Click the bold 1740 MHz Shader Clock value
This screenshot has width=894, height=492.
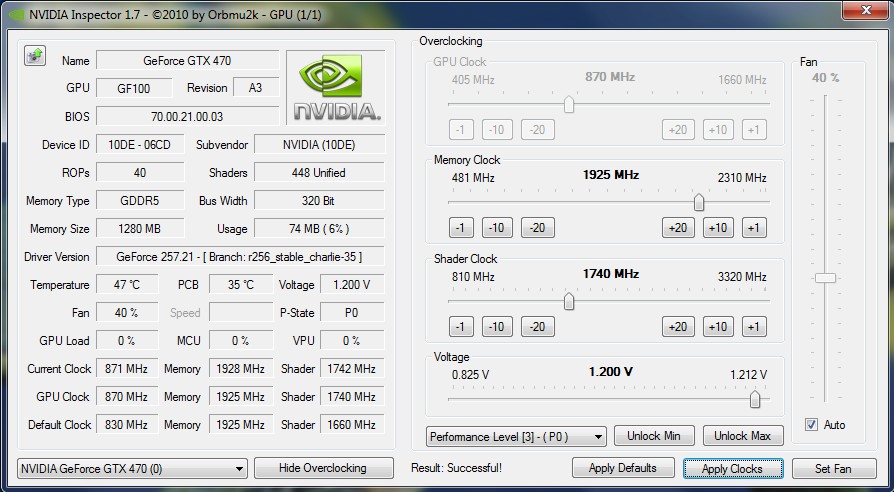[611, 274]
